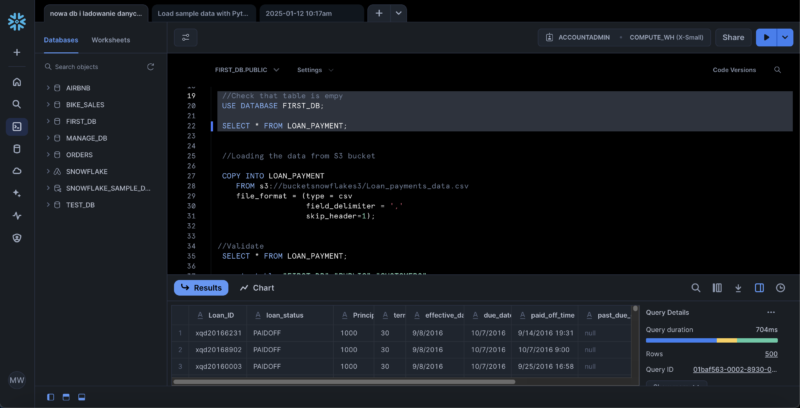Screen dimensions: 800x408
Task: Click the row count link 500
Action: [771, 354]
